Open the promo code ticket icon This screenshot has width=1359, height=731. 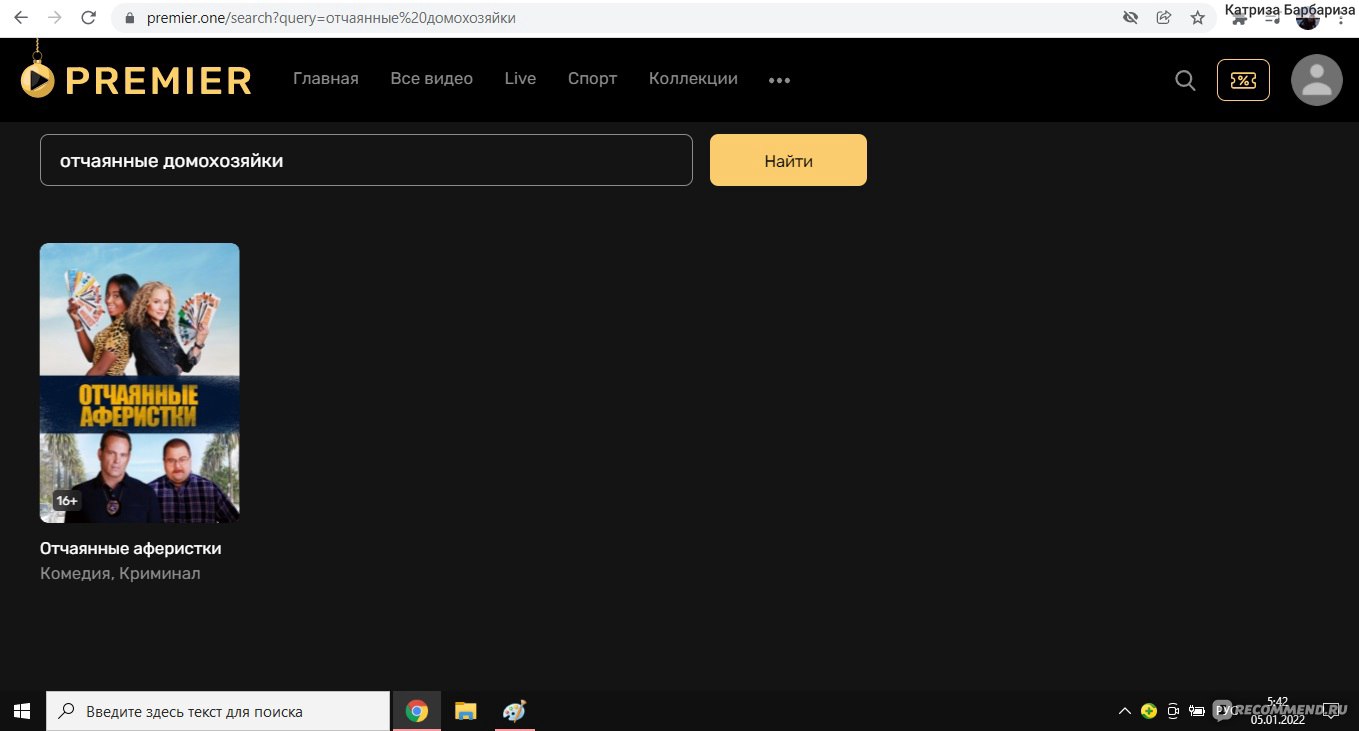click(x=1243, y=80)
